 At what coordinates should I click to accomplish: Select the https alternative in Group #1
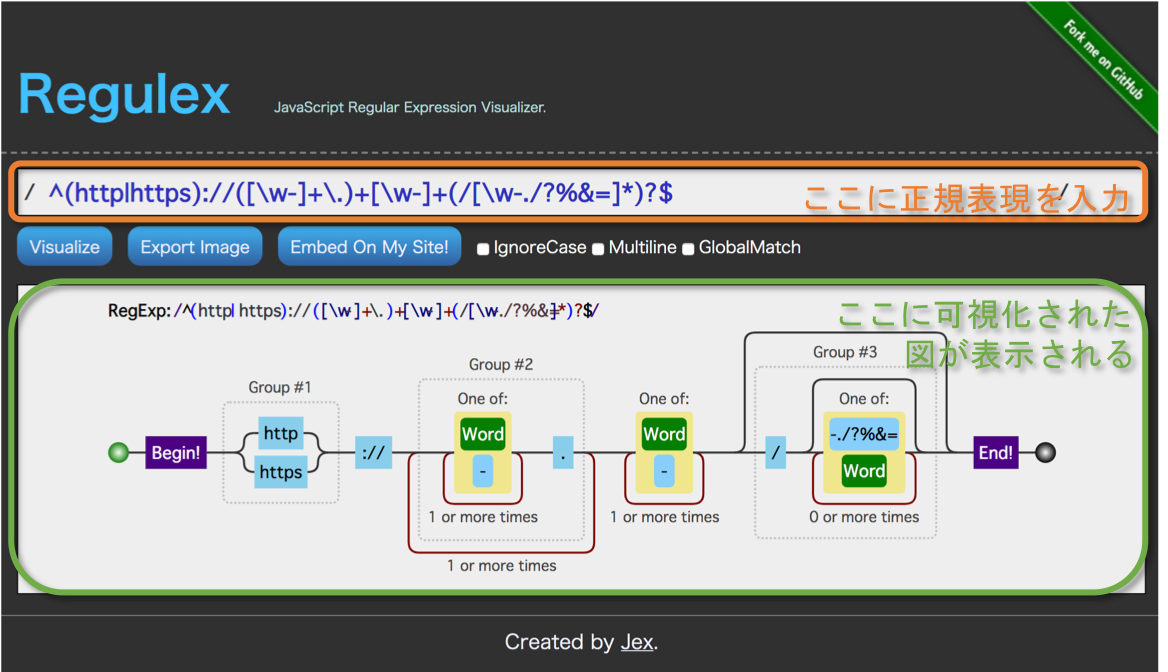[280, 471]
